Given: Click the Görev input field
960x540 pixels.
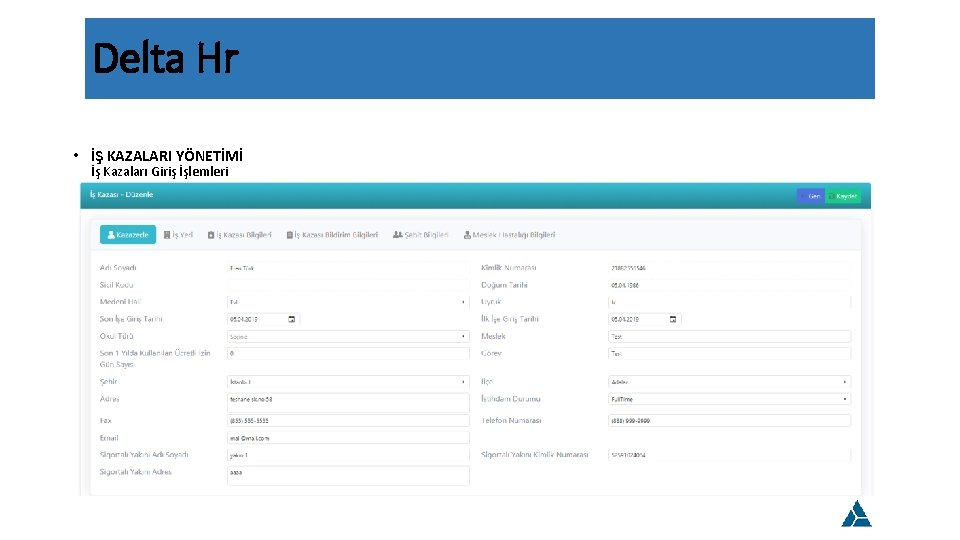Looking at the screenshot, I should tap(729, 353).
